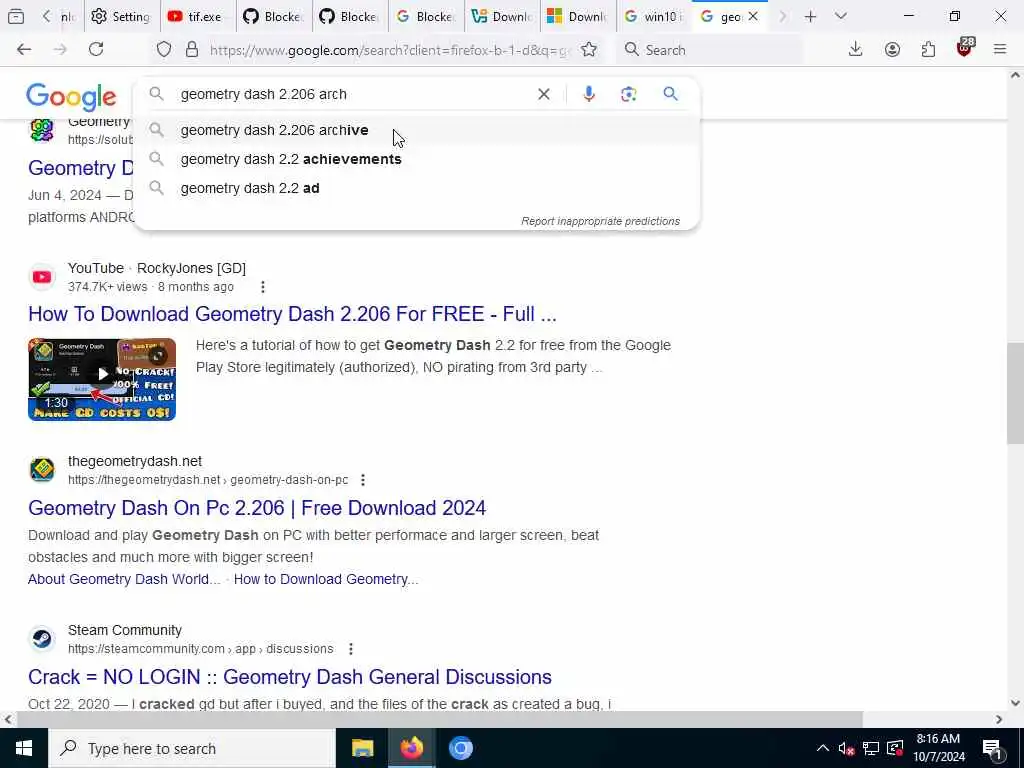This screenshot has height=768, width=1024.
Task: Switch to the tif.exe YouTube tab
Action: (x=197, y=17)
